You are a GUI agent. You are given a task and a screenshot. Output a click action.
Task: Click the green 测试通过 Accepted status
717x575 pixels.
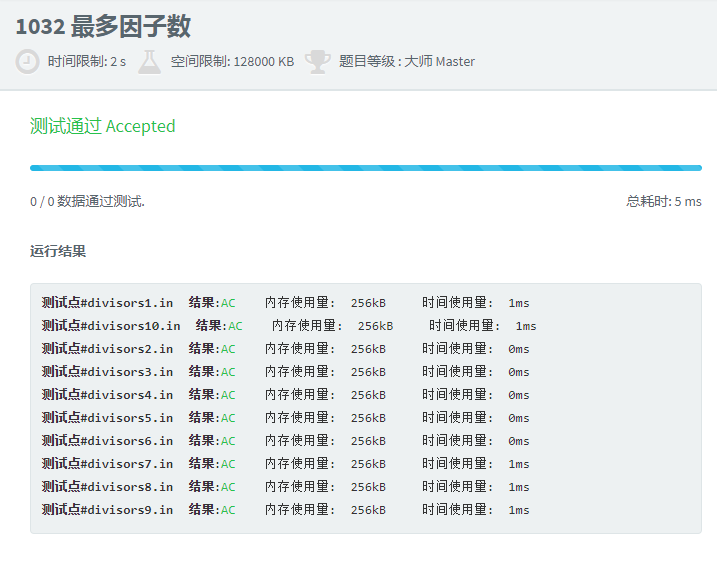coord(102,126)
